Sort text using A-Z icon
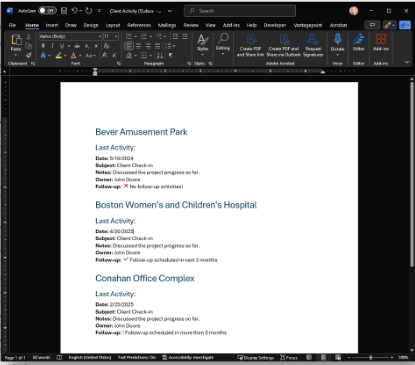Screen dimensions: 415x365 160,55
